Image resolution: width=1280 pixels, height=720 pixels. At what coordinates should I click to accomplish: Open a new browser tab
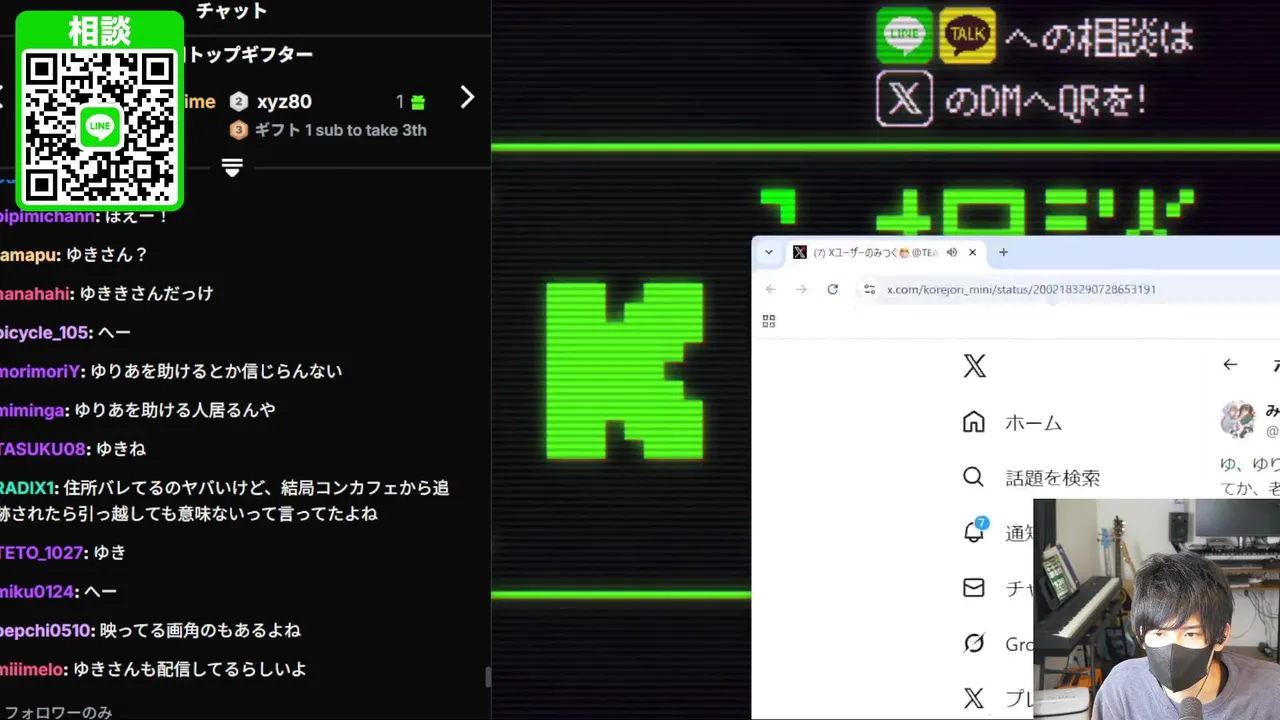click(x=1003, y=252)
